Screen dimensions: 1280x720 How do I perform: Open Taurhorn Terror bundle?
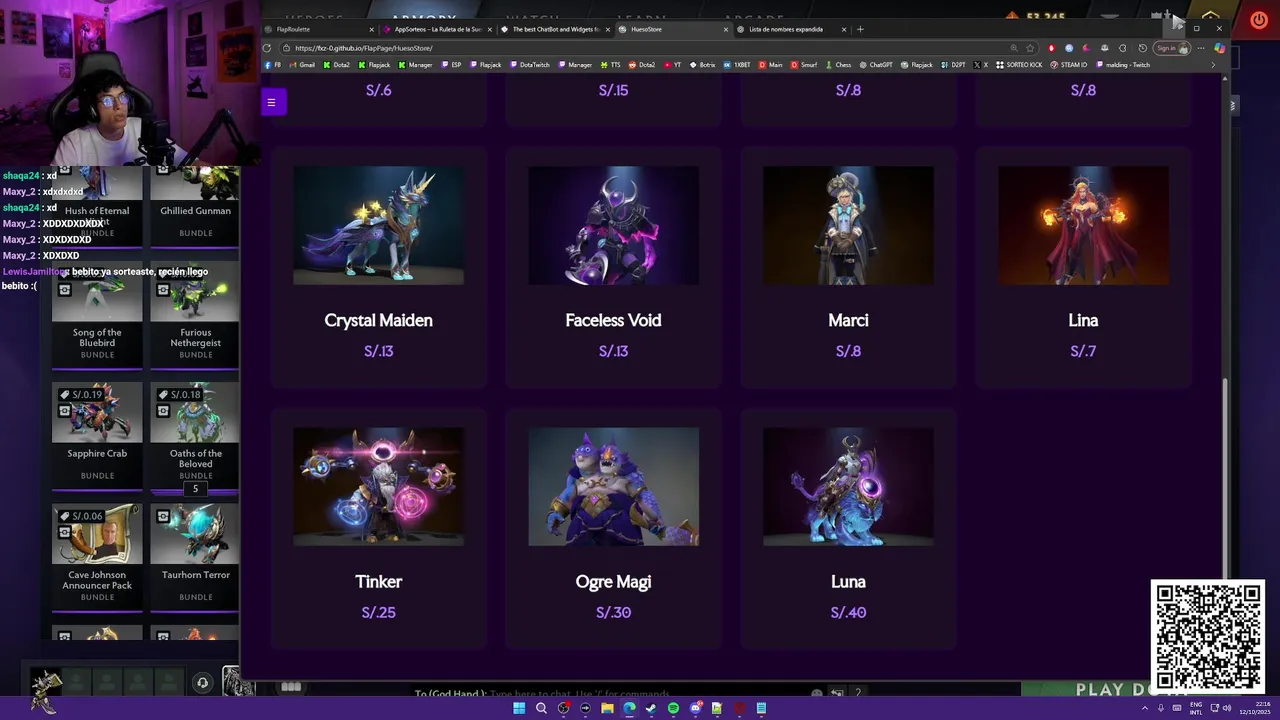coord(195,556)
